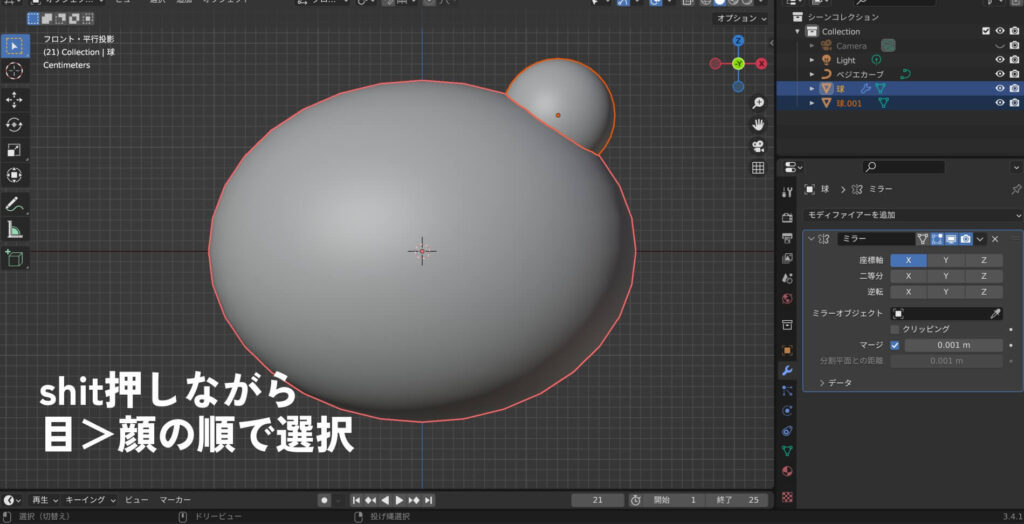
Task: Activate the Rotate tool
Action: 15,125
